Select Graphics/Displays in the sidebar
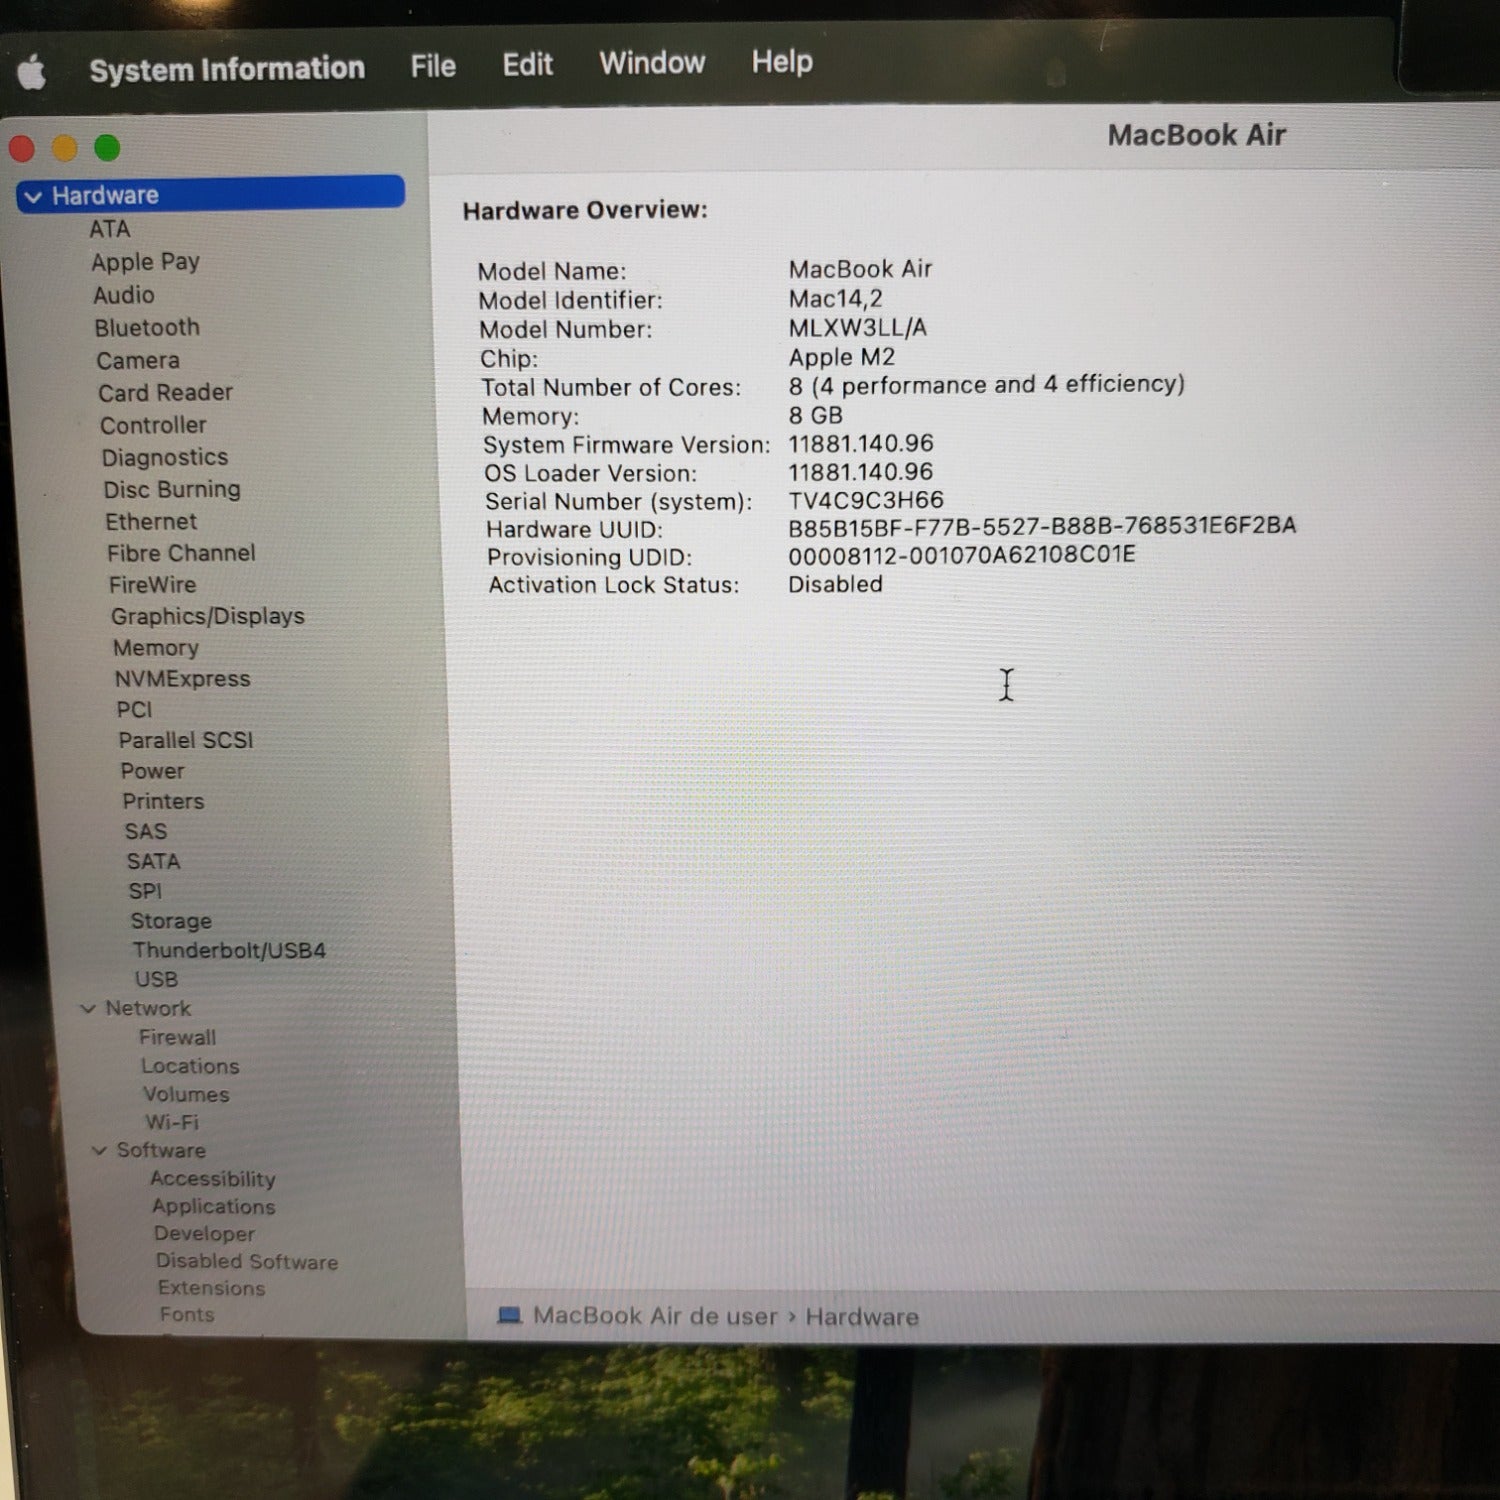Screen dimensions: 1500x1500 pyautogui.click(x=208, y=617)
